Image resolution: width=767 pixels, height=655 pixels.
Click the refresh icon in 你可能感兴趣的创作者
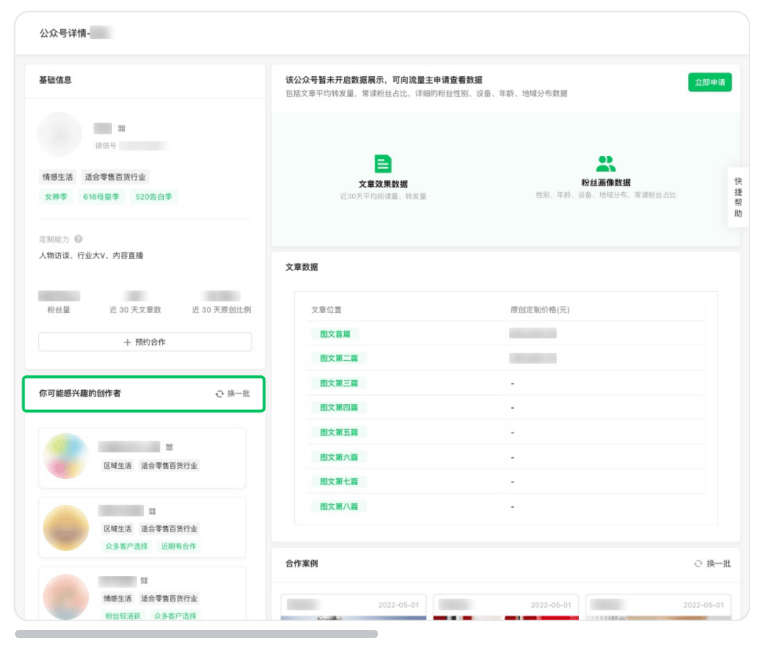tap(220, 394)
